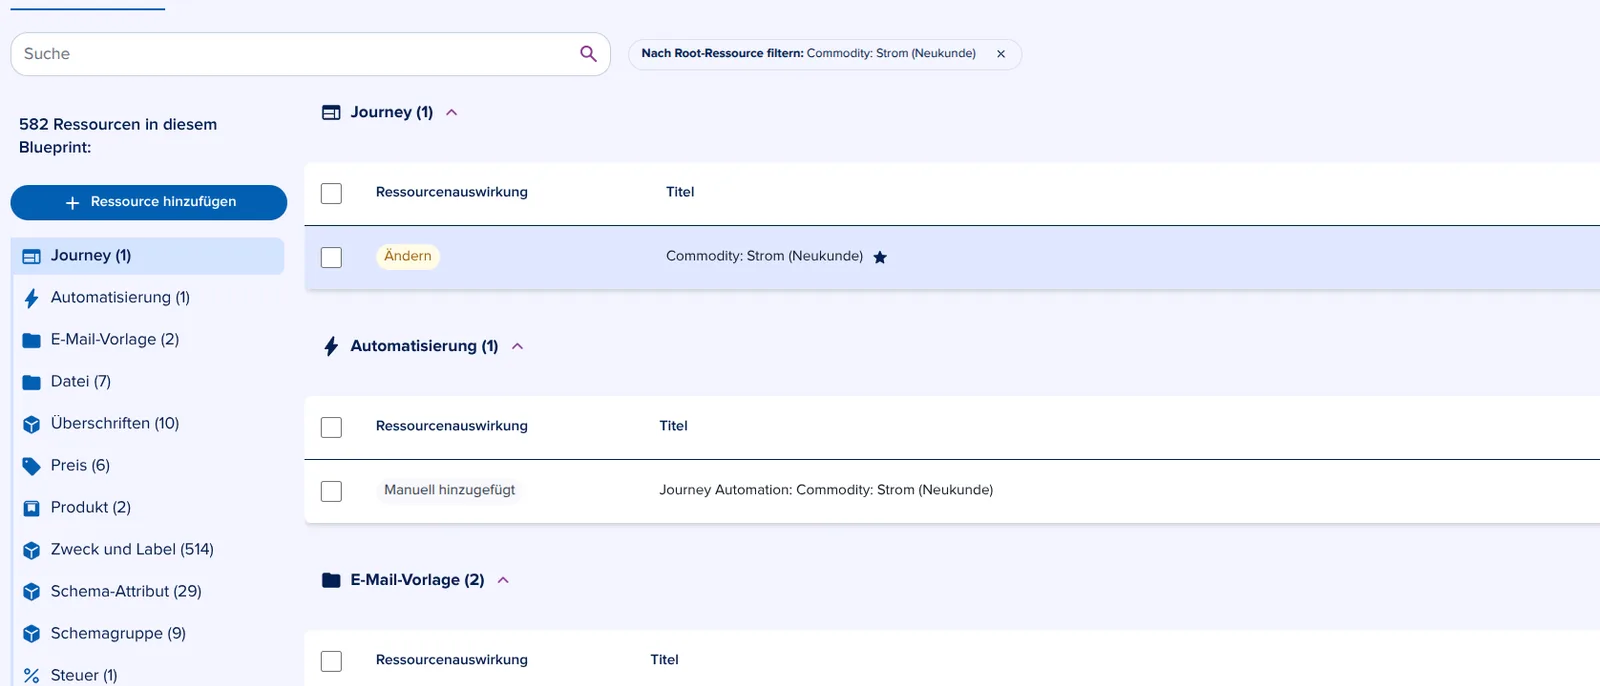Click Titel column header in Journey table

tap(680, 192)
